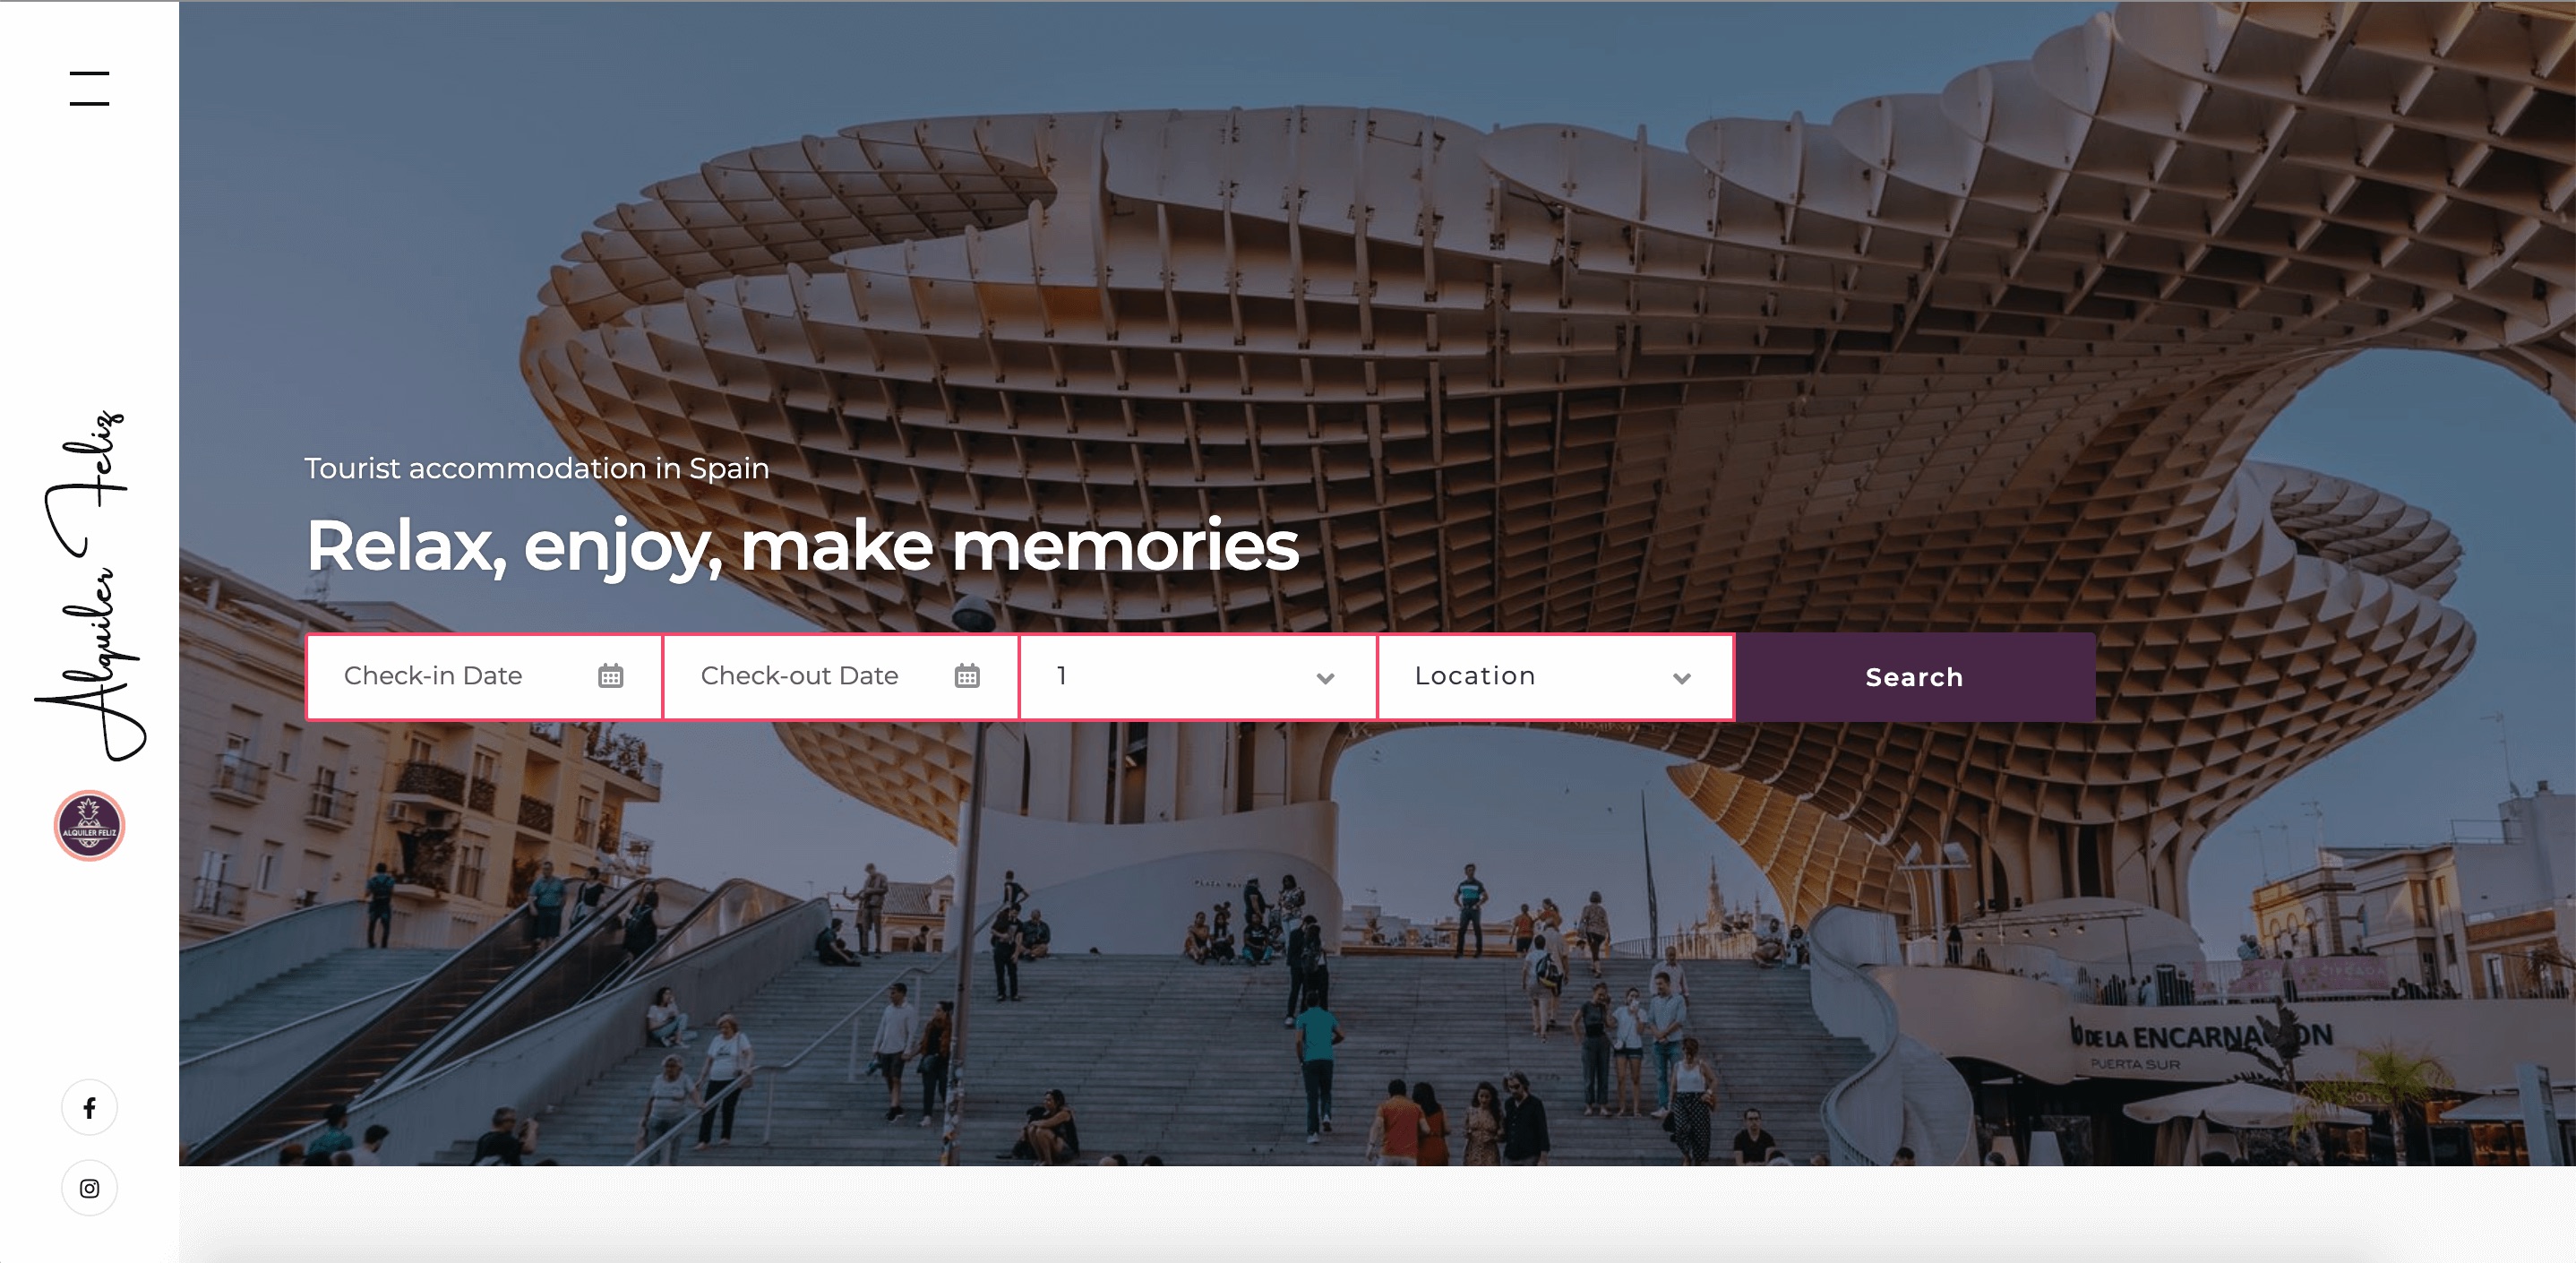Open the Instagram profile icon
The width and height of the screenshot is (2576, 1263).
pyautogui.click(x=89, y=1188)
